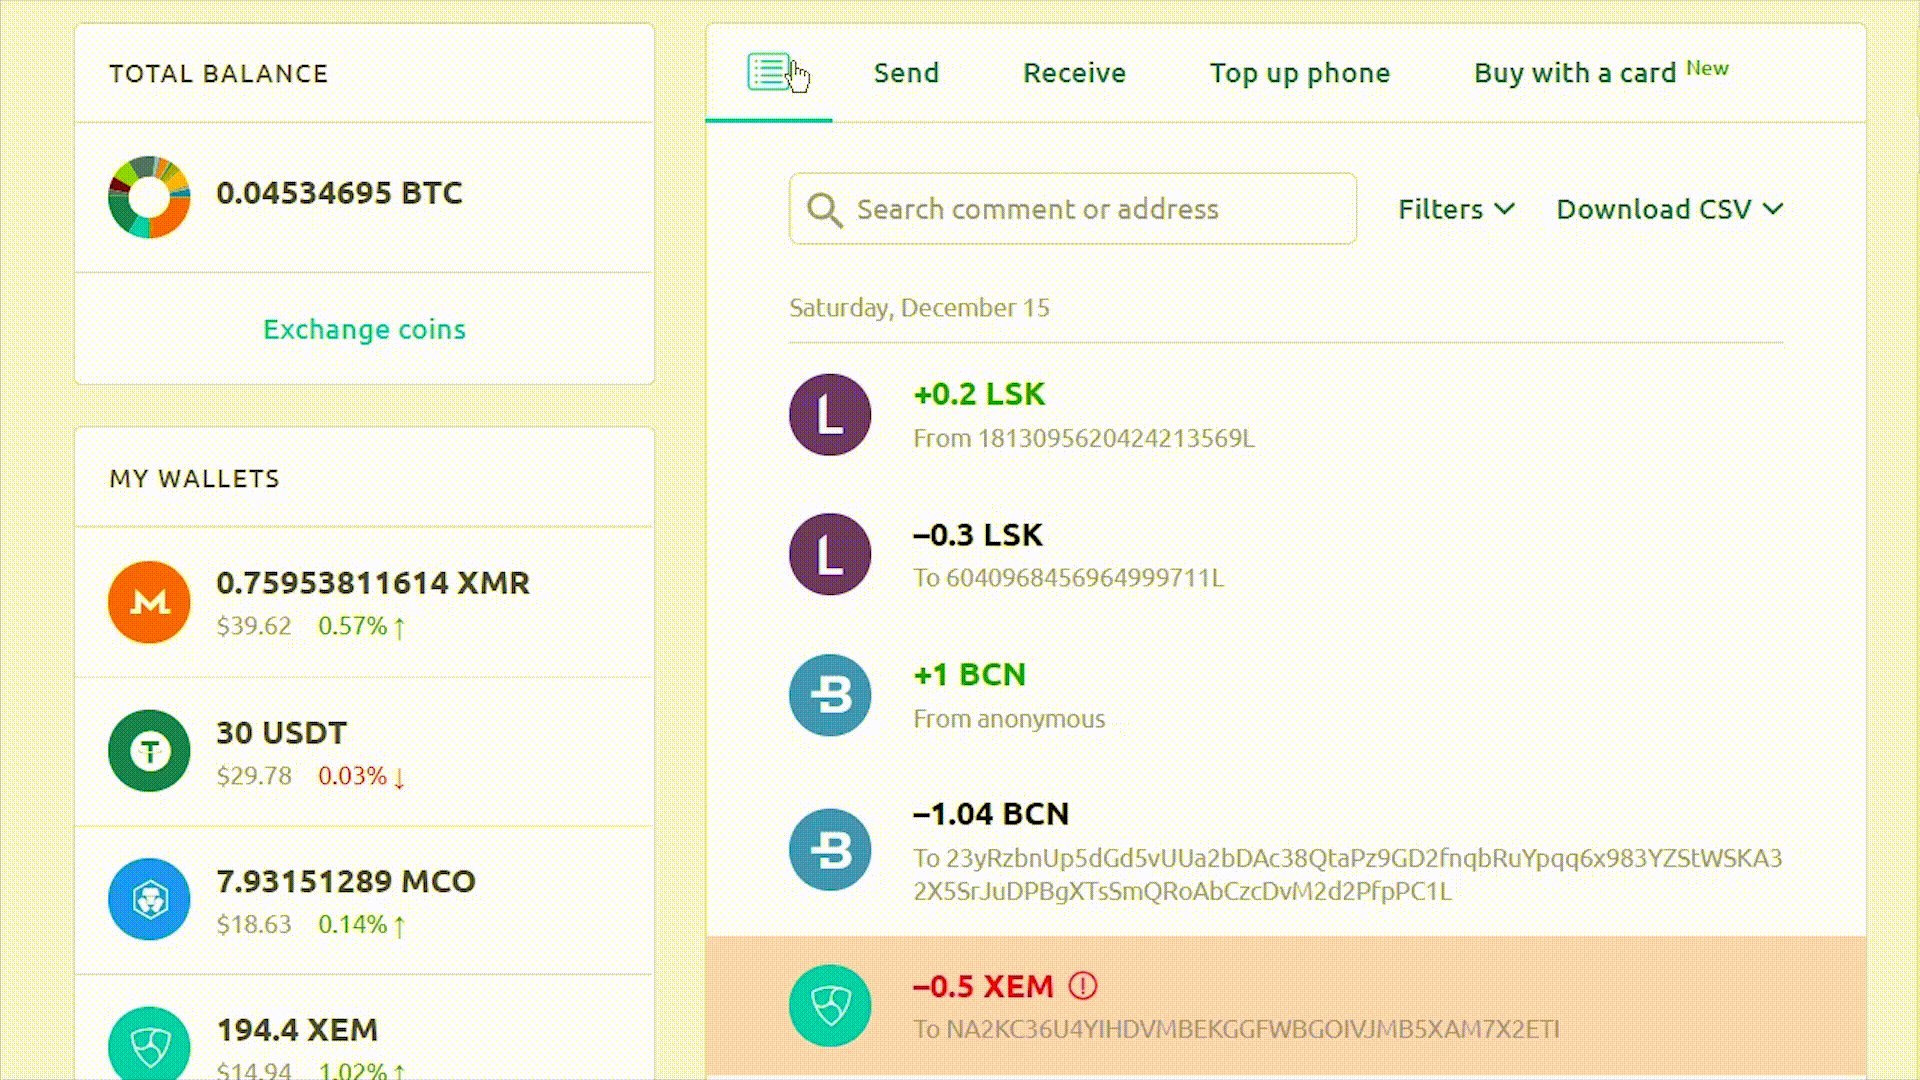Click the total balance BTC pie chart
Screen dimensions: 1920x1080
click(x=149, y=195)
